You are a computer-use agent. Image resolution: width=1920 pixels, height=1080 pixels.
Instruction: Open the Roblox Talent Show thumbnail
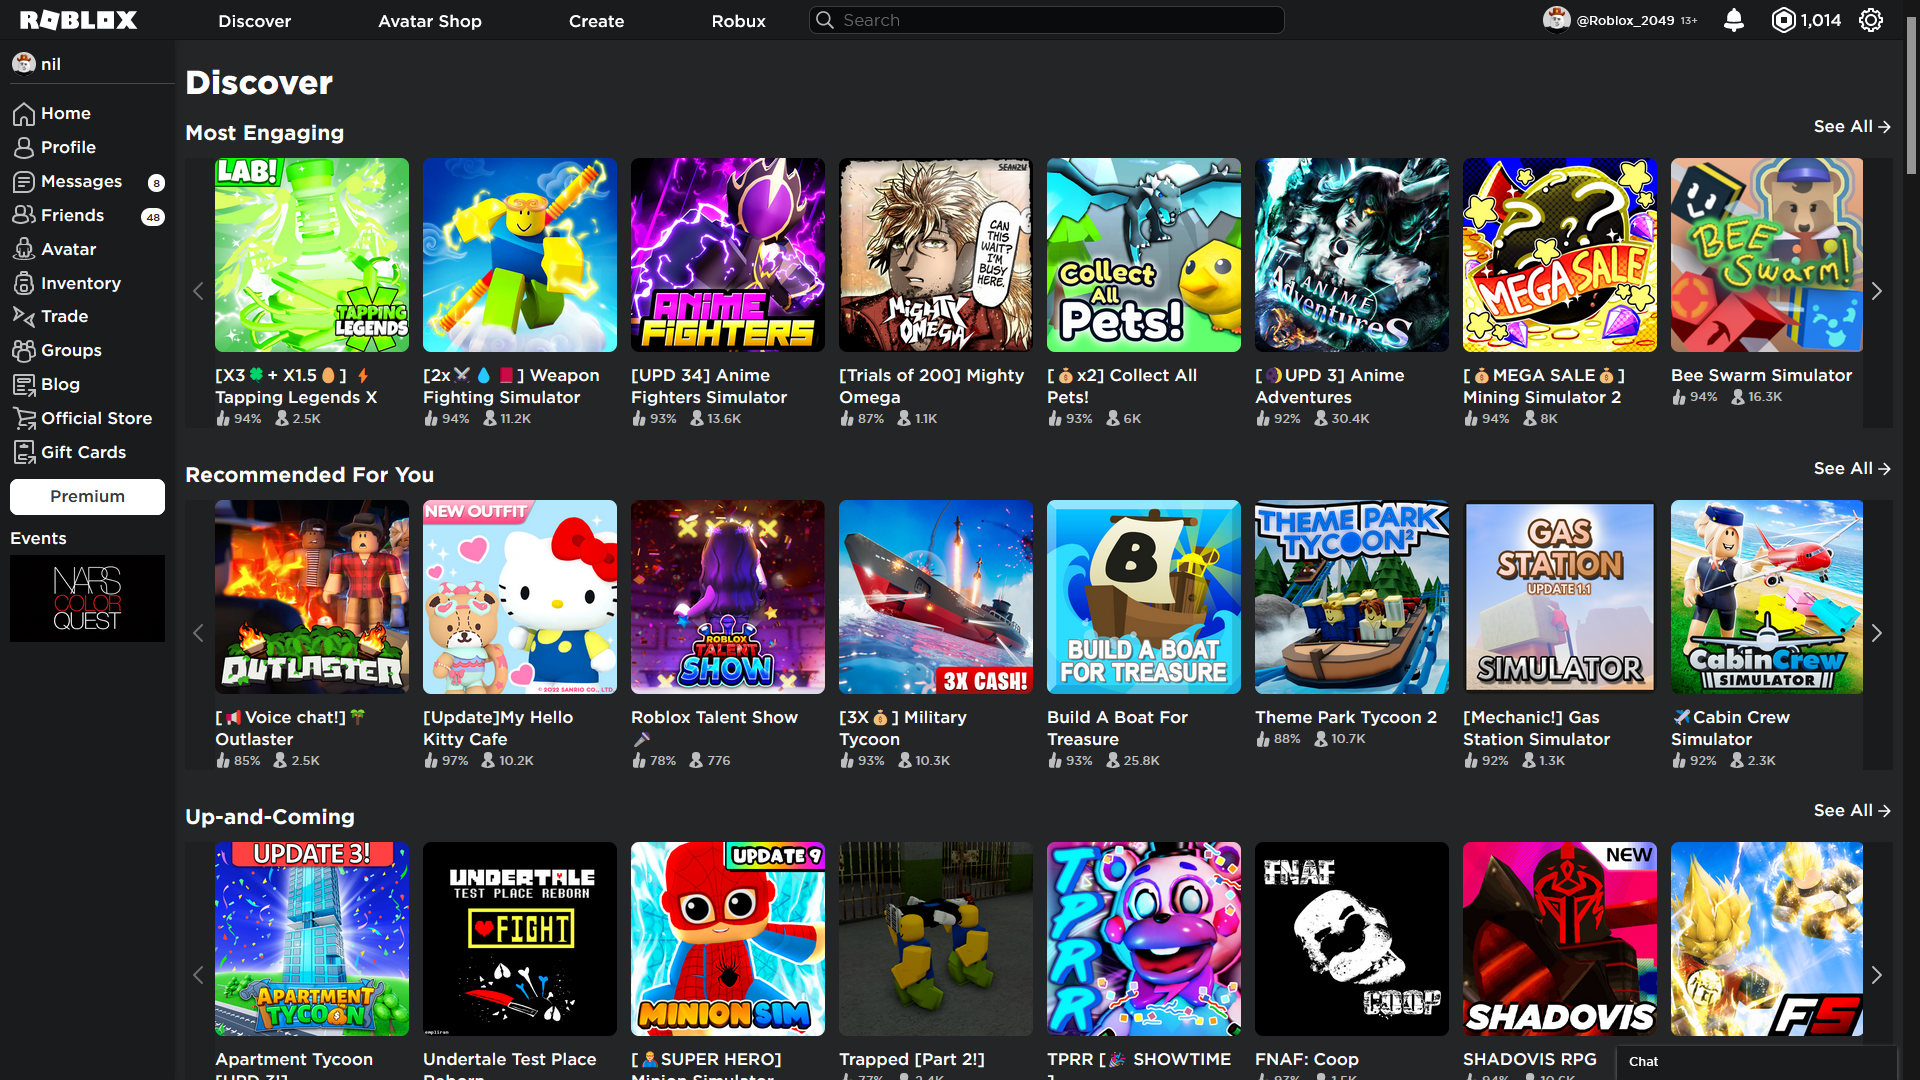coord(728,597)
